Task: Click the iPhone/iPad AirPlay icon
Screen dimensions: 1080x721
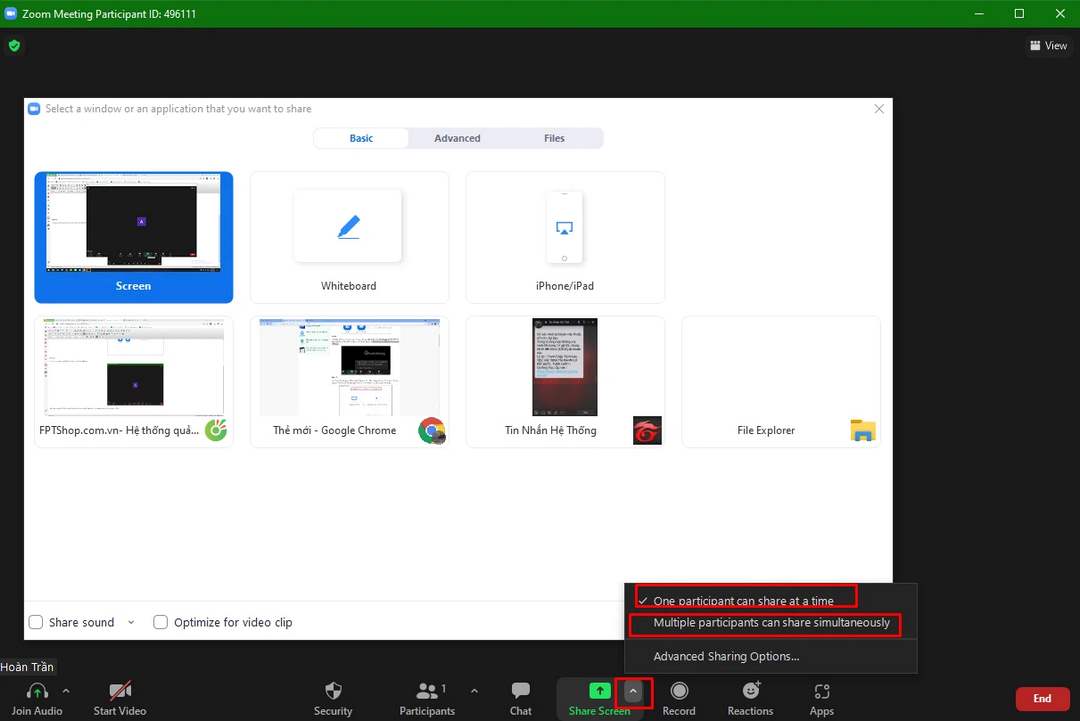Action: (x=564, y=227)
